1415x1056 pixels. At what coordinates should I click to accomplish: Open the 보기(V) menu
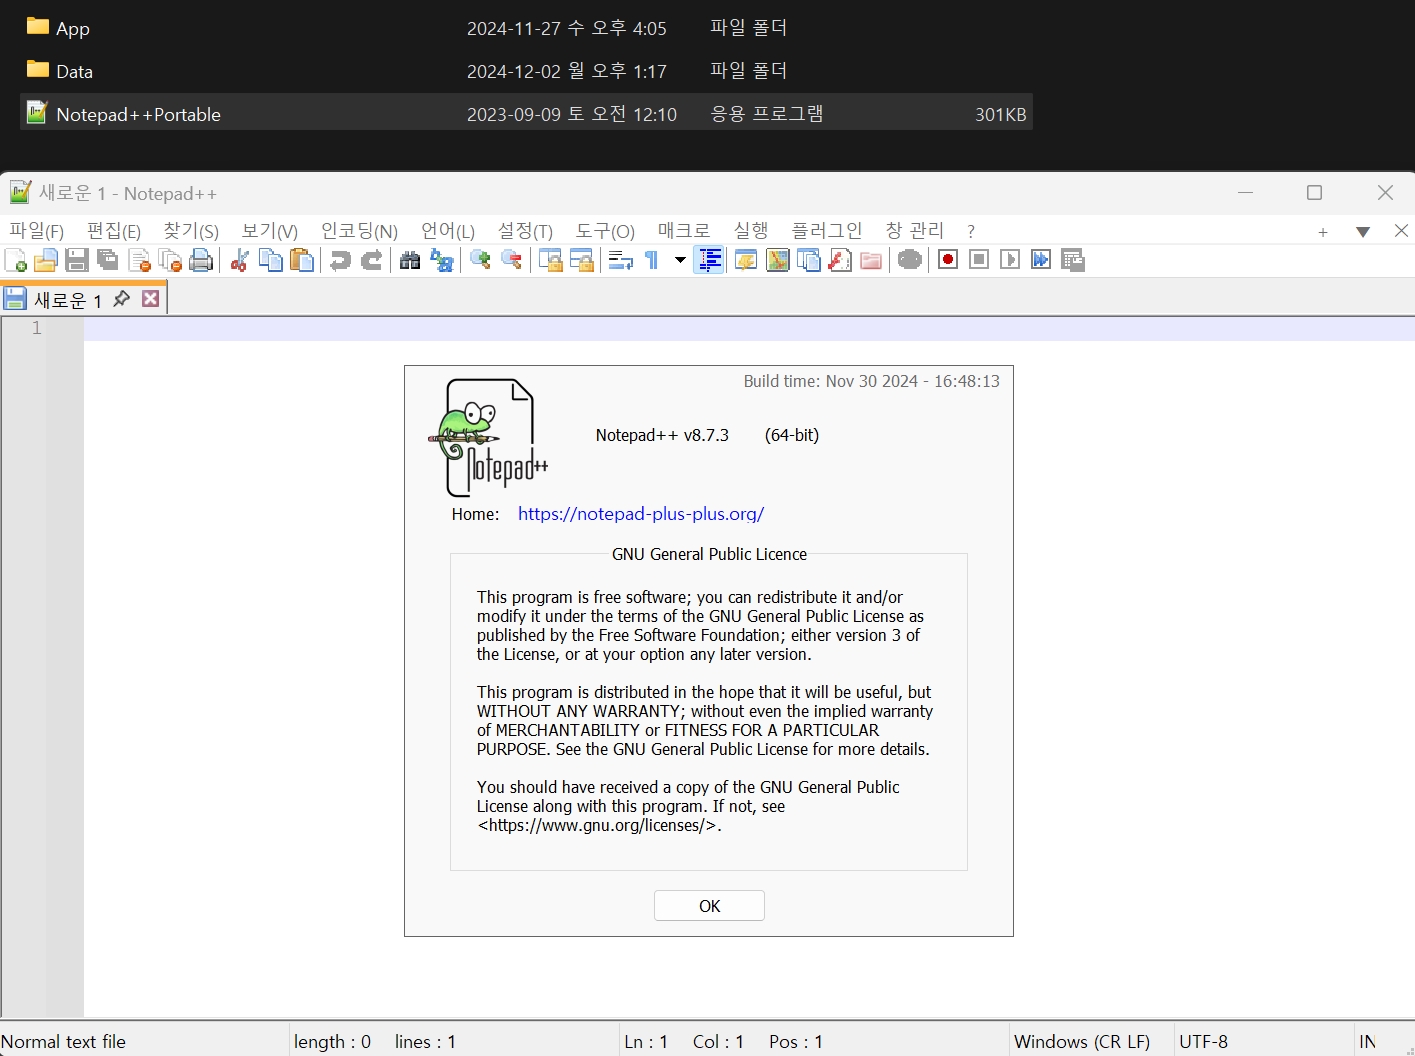[x=270, y=231]
